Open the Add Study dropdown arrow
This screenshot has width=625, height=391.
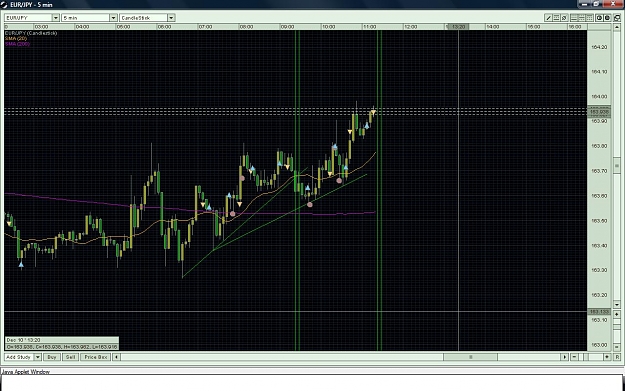pos(37,357)
